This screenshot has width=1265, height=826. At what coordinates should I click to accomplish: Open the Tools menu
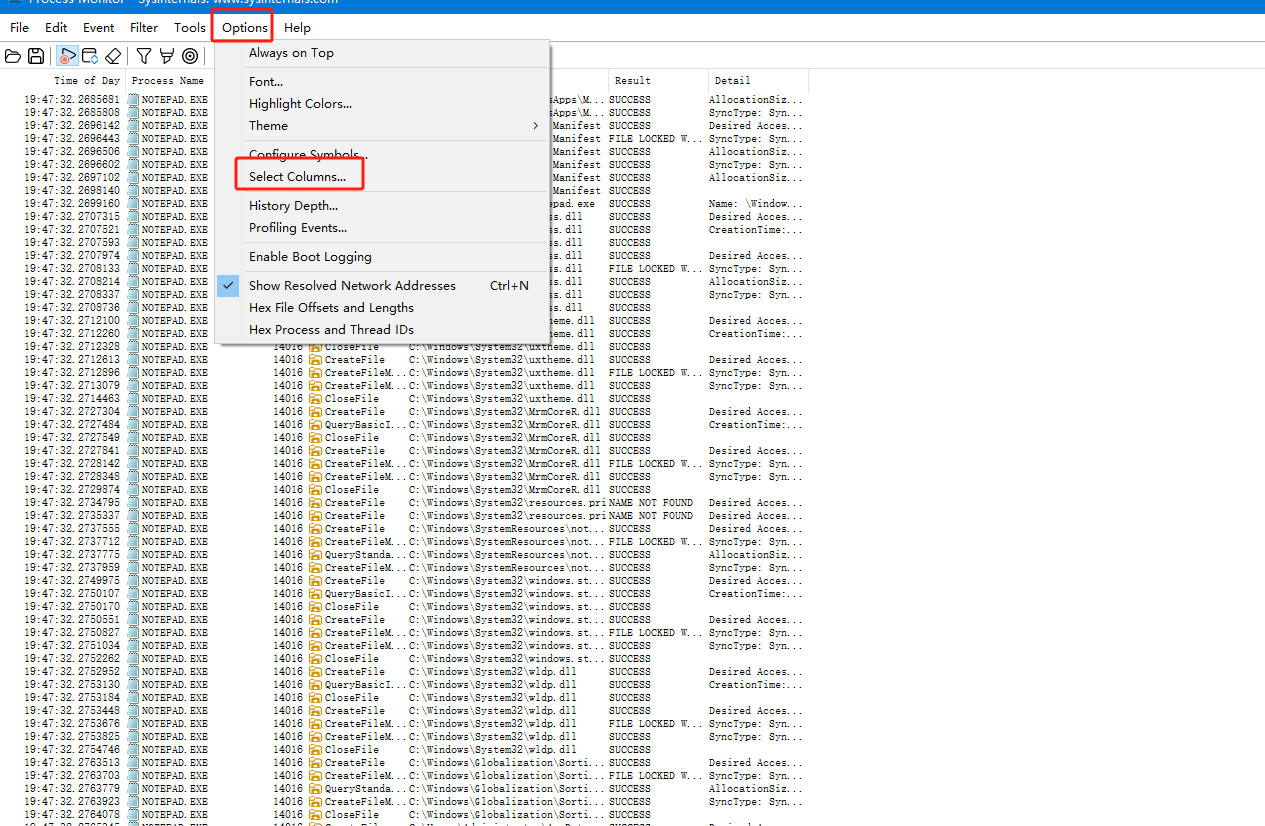pos(190,28)
